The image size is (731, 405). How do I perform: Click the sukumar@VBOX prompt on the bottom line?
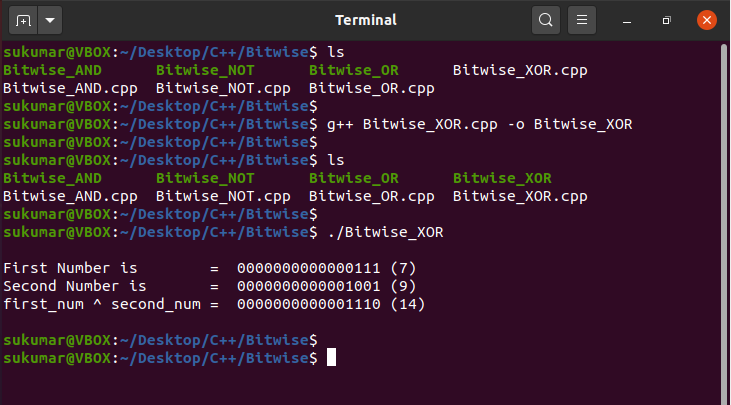pos(58,357)
